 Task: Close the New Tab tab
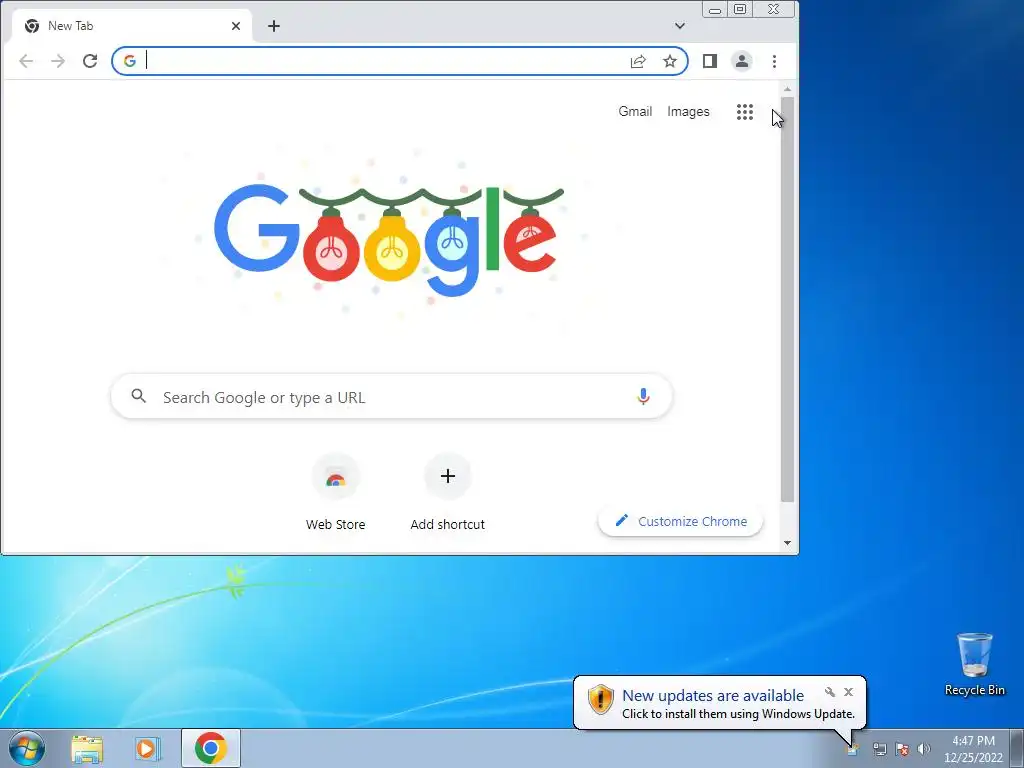[x=236, y=26]
